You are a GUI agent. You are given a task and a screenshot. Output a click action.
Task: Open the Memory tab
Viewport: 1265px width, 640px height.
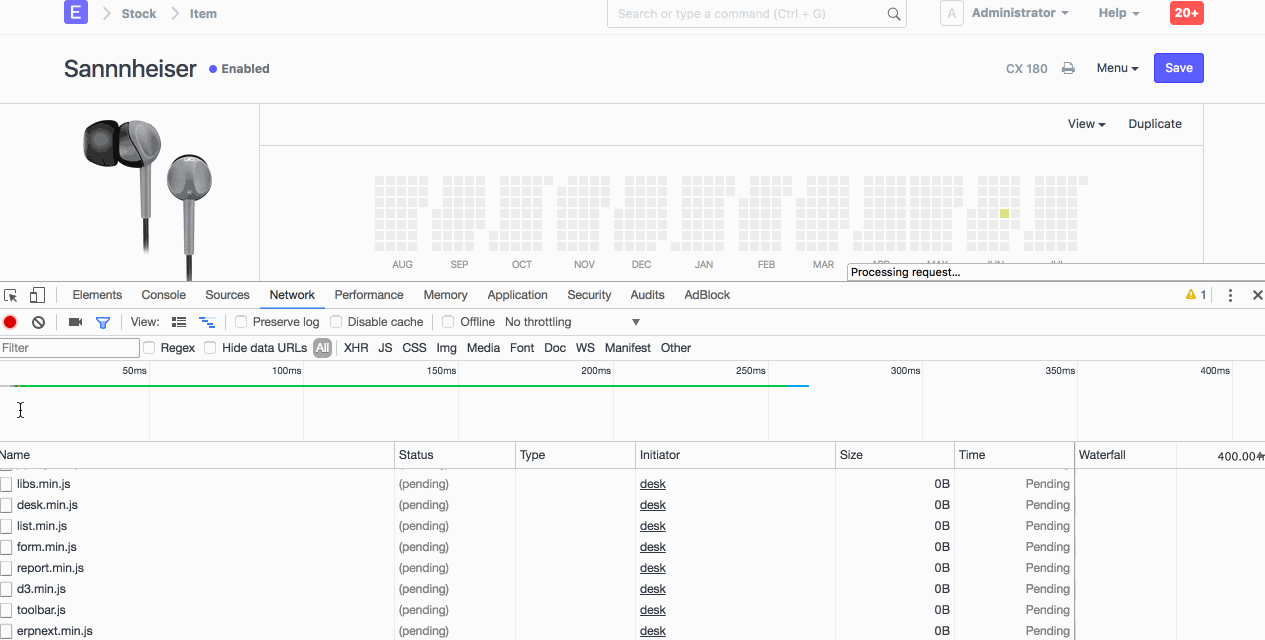pos(445,295)
